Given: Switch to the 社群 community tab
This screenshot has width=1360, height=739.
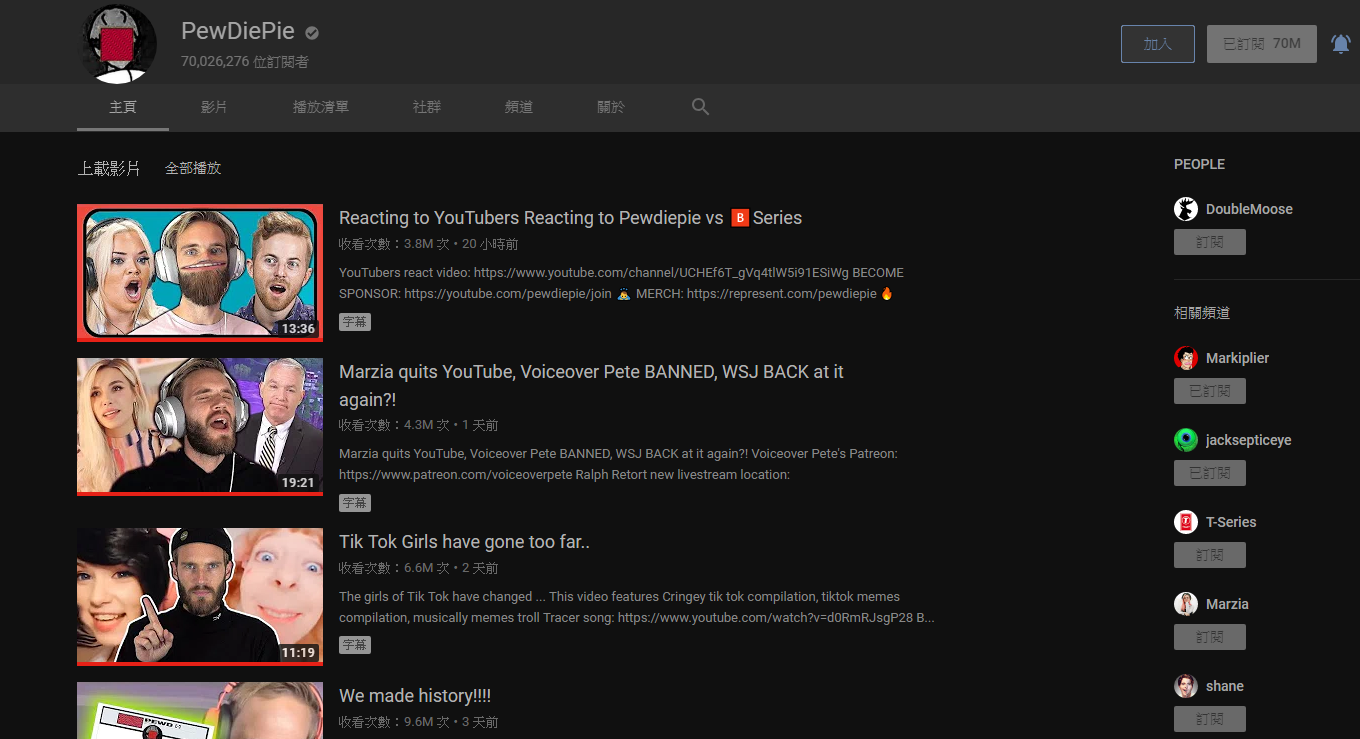Looking at the screenshot, I should tap(427, 107).
